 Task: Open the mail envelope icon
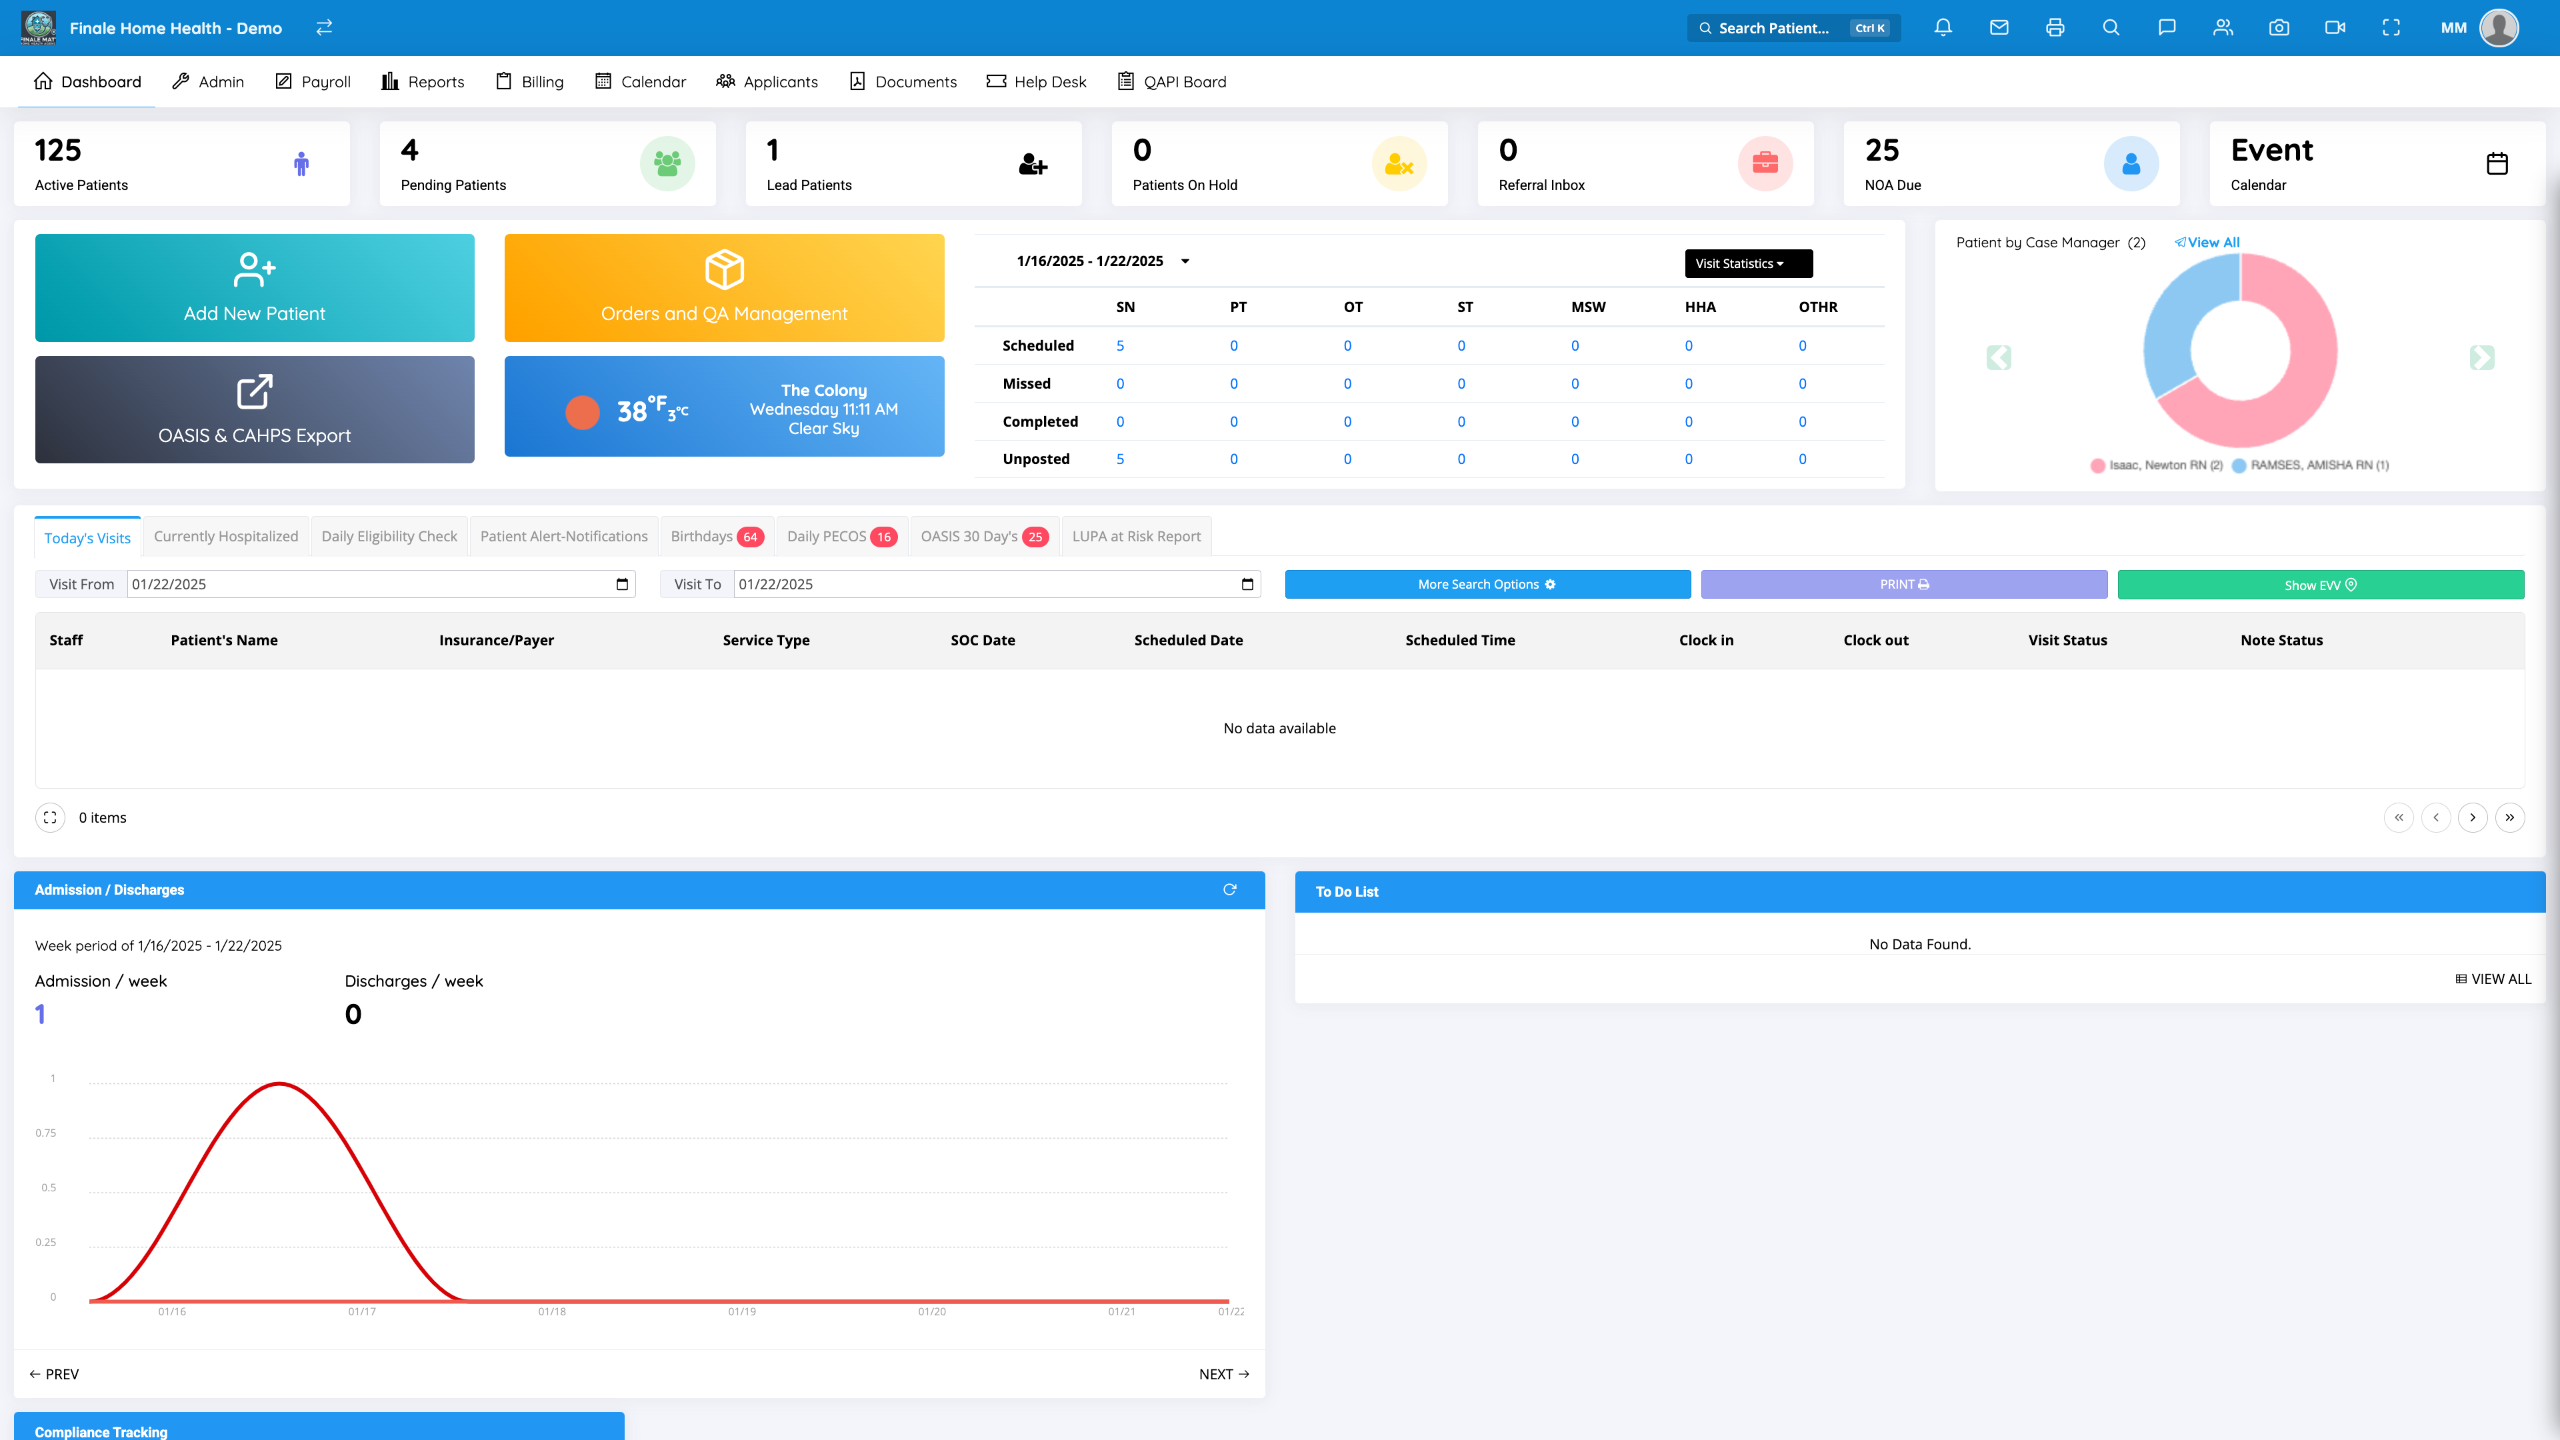click(x=1999, y=28)
